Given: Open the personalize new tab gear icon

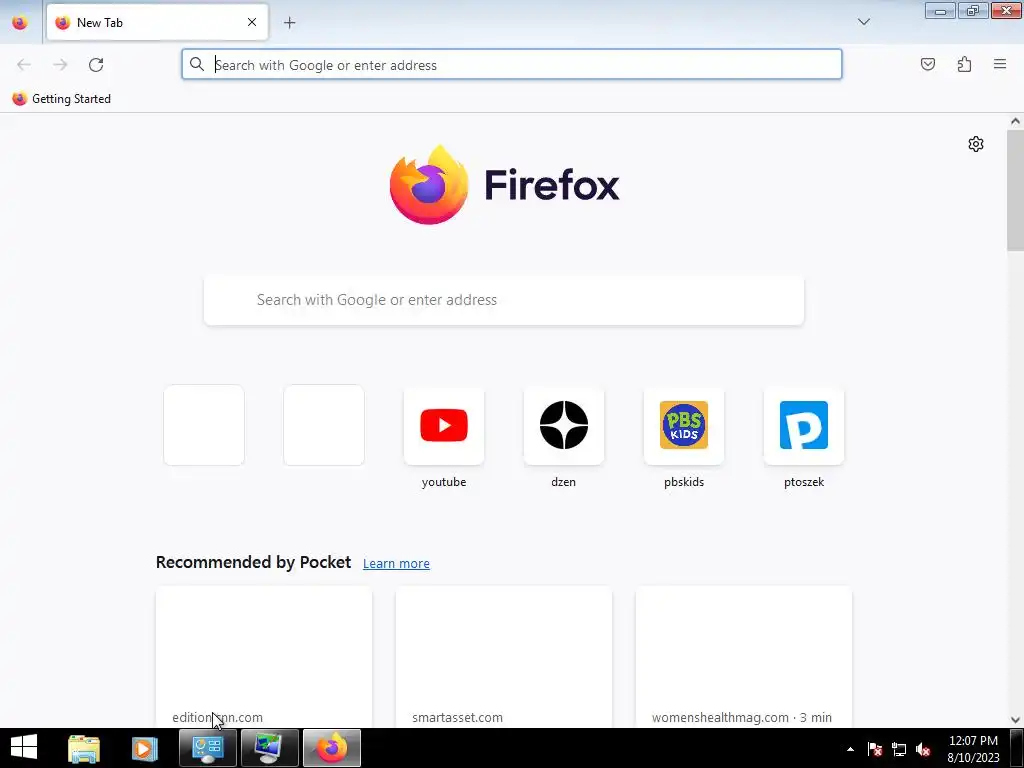Looking at the screenshot, I should pos(976,144).
